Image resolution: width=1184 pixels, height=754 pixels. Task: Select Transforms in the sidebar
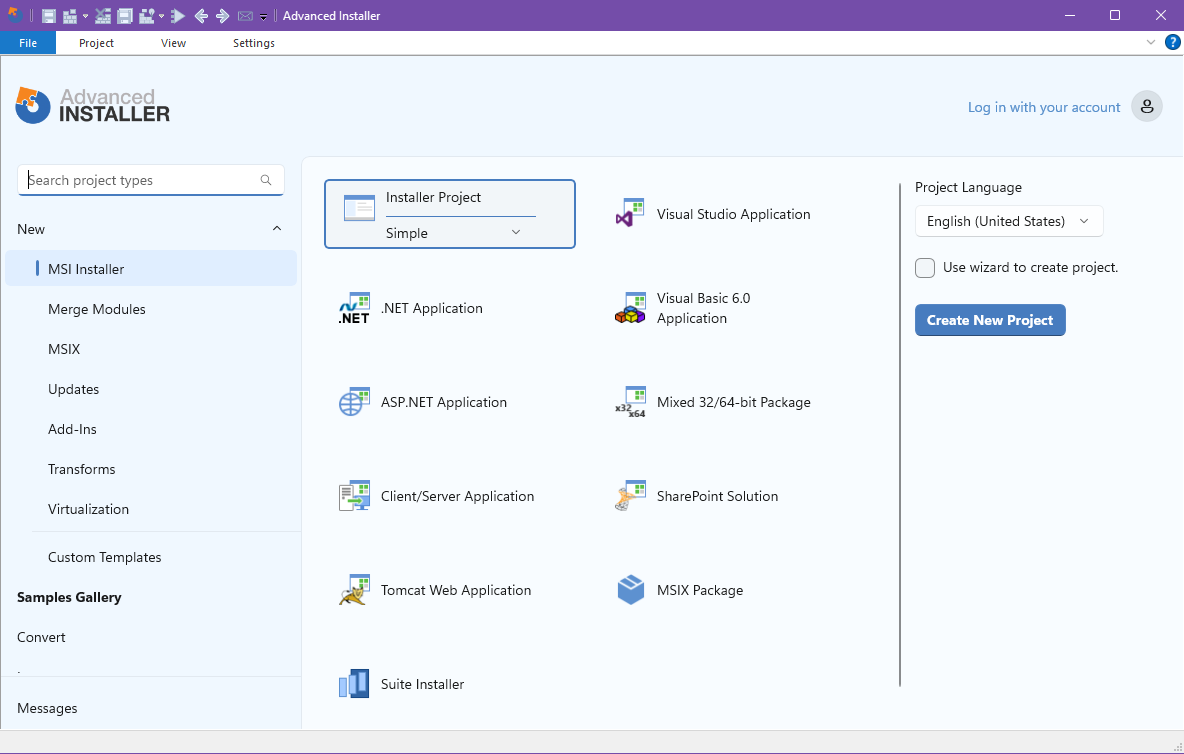pyautogui.click(x=82, y=469)
